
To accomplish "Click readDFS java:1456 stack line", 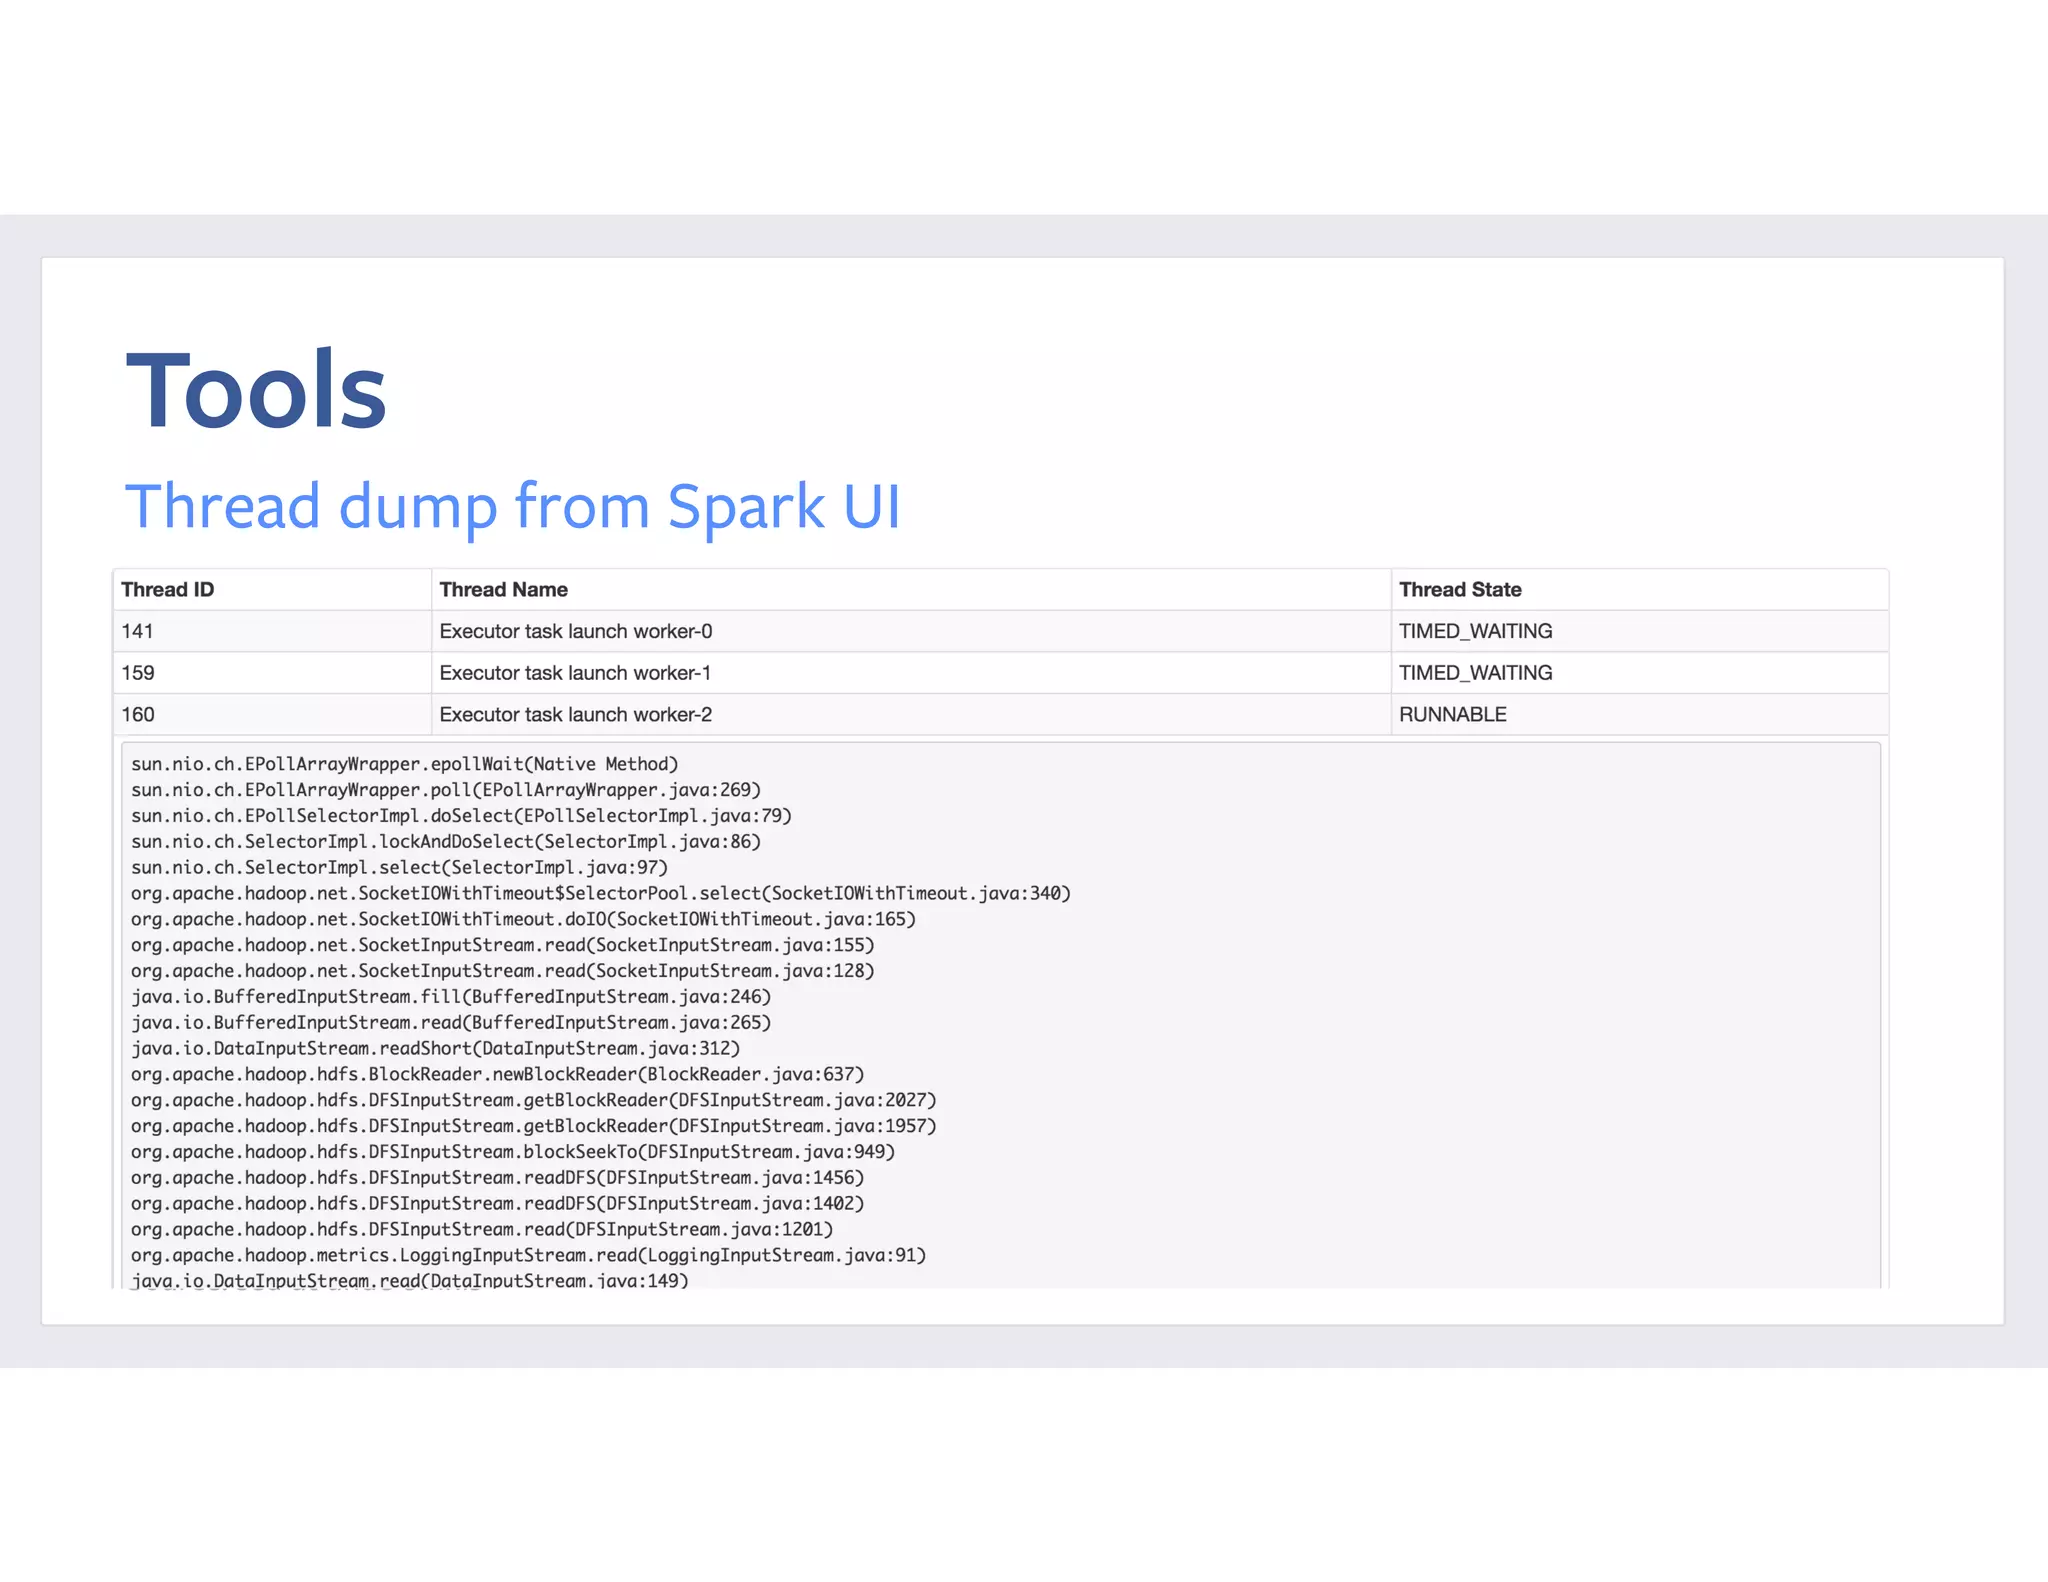I will [498, 1179].
